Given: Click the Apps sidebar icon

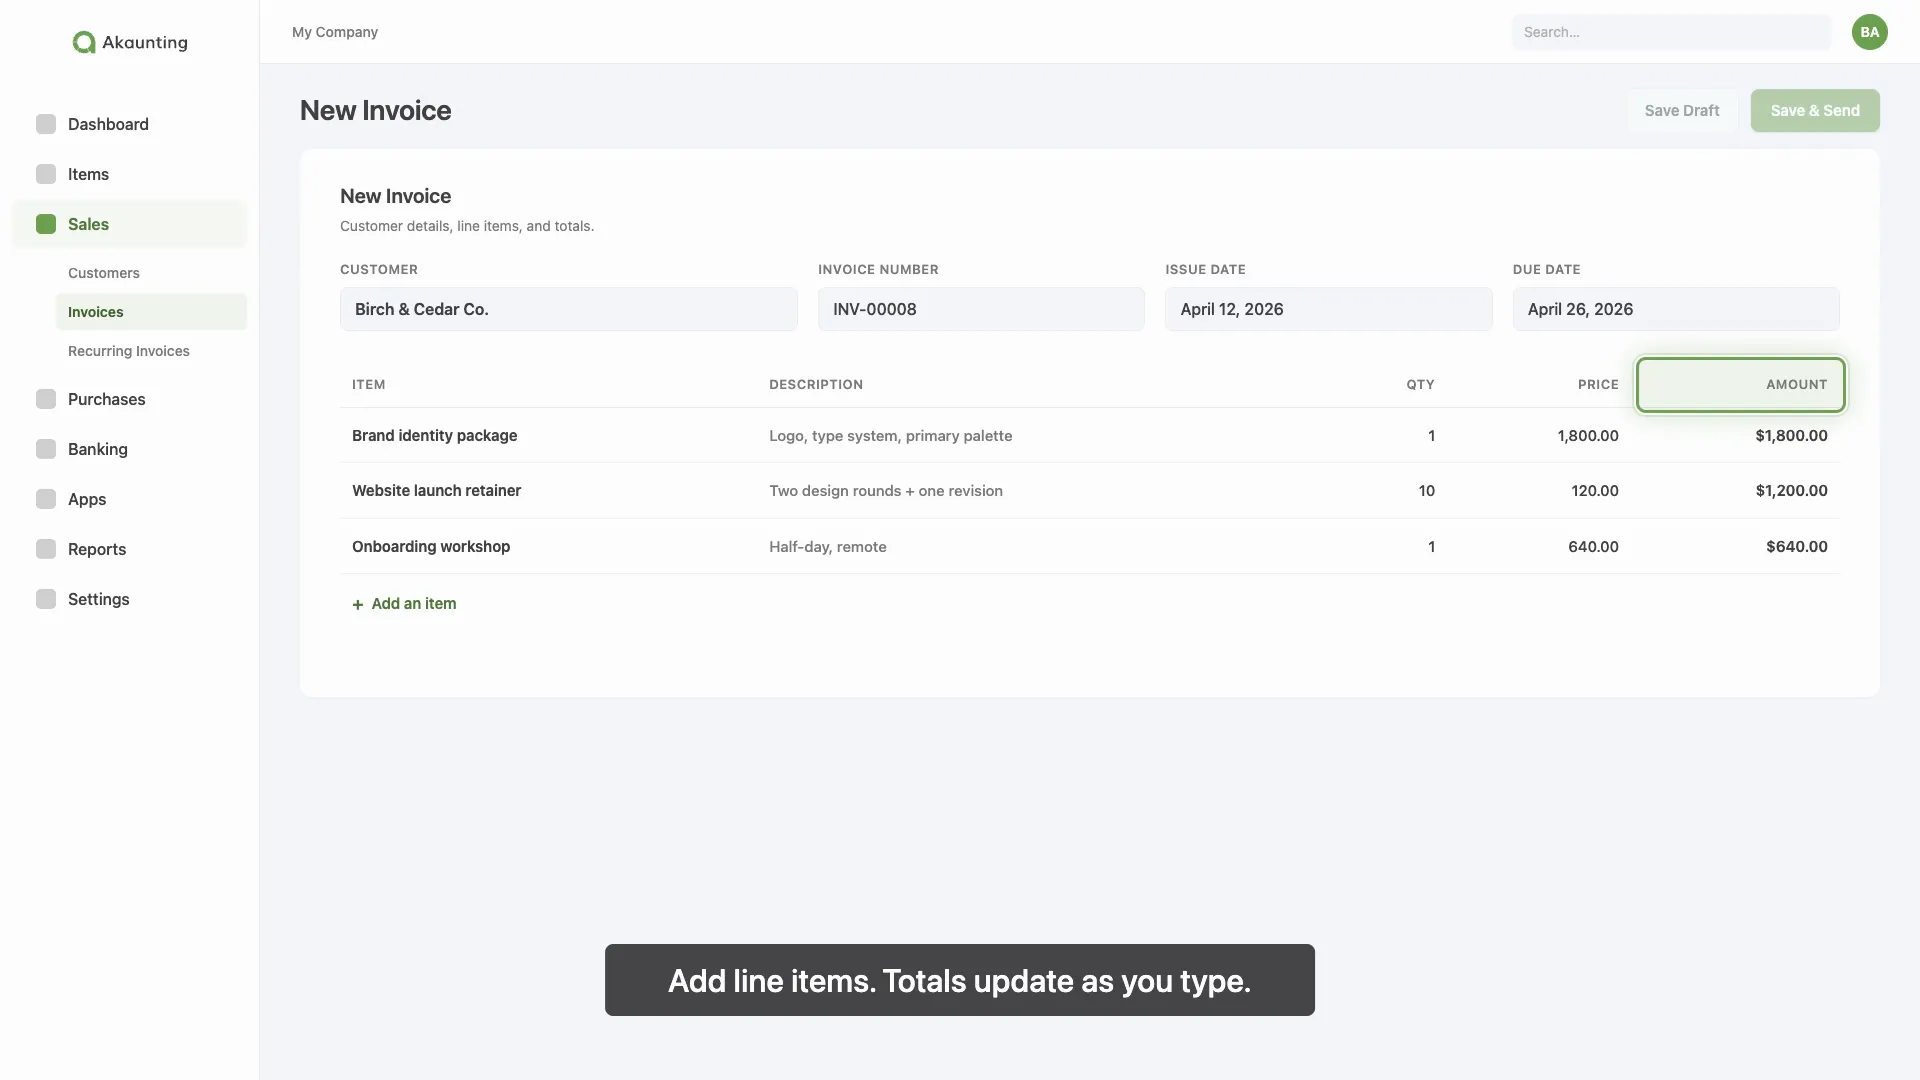Looking at the screenshot, I should 46,499.
